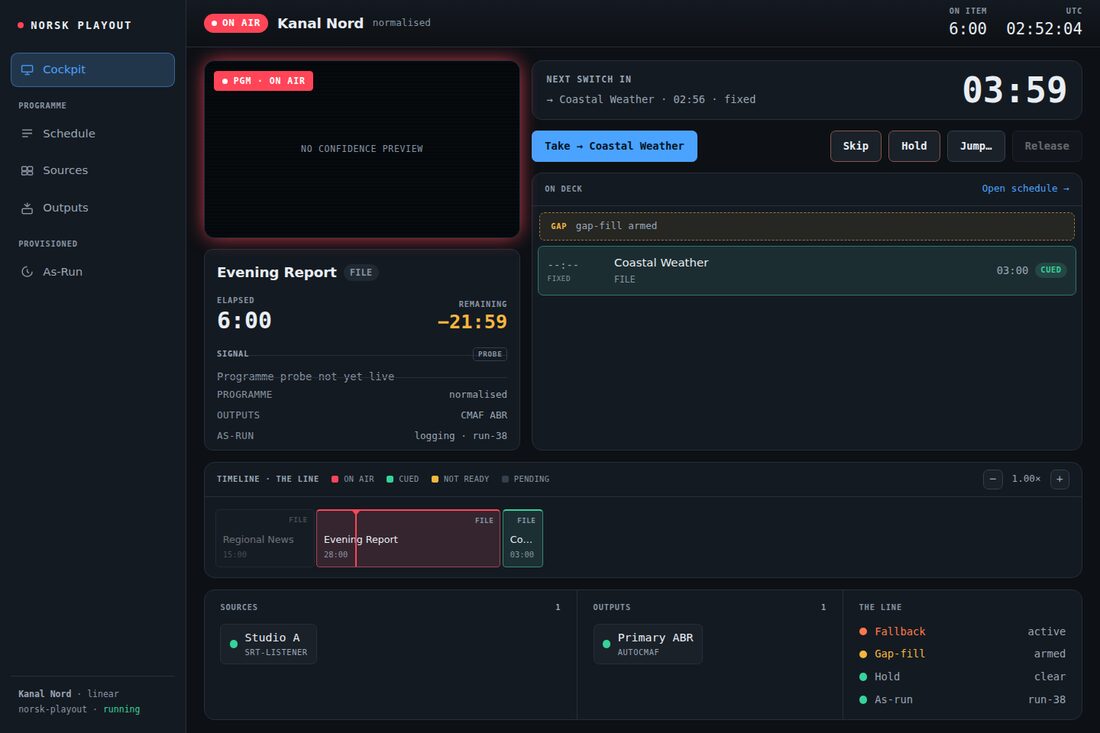This screenshot has width=1100, height=733.
Task: Go to Schedule in the sidebar
Action: coord(93,133)
